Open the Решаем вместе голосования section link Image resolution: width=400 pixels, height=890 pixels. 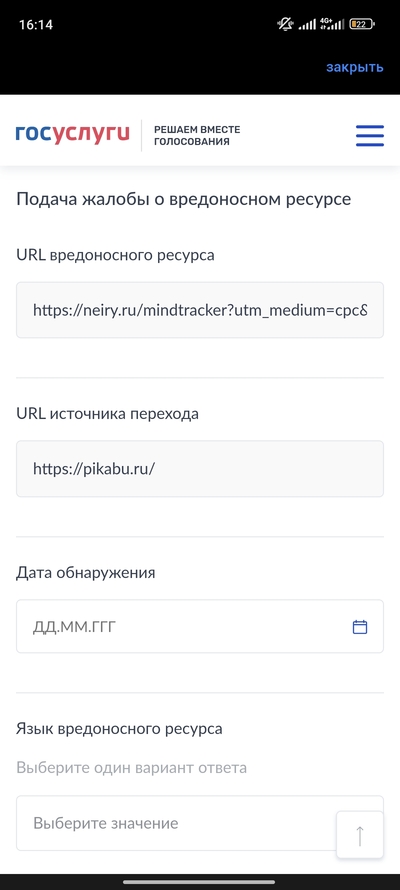197,136
